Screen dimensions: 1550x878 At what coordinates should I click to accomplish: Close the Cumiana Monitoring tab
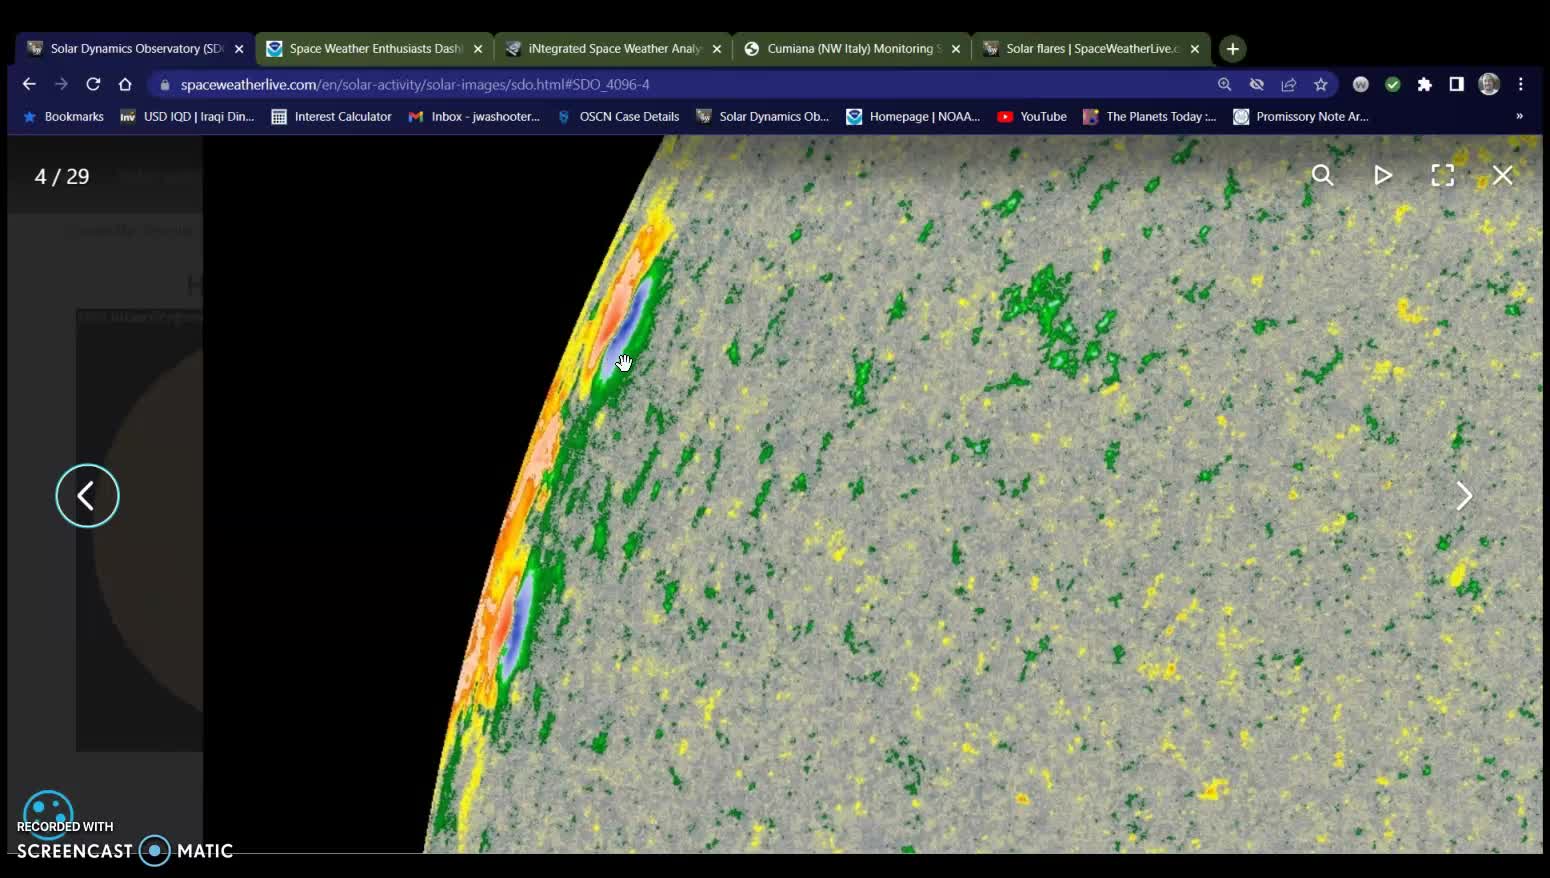[x=956, y=49]
